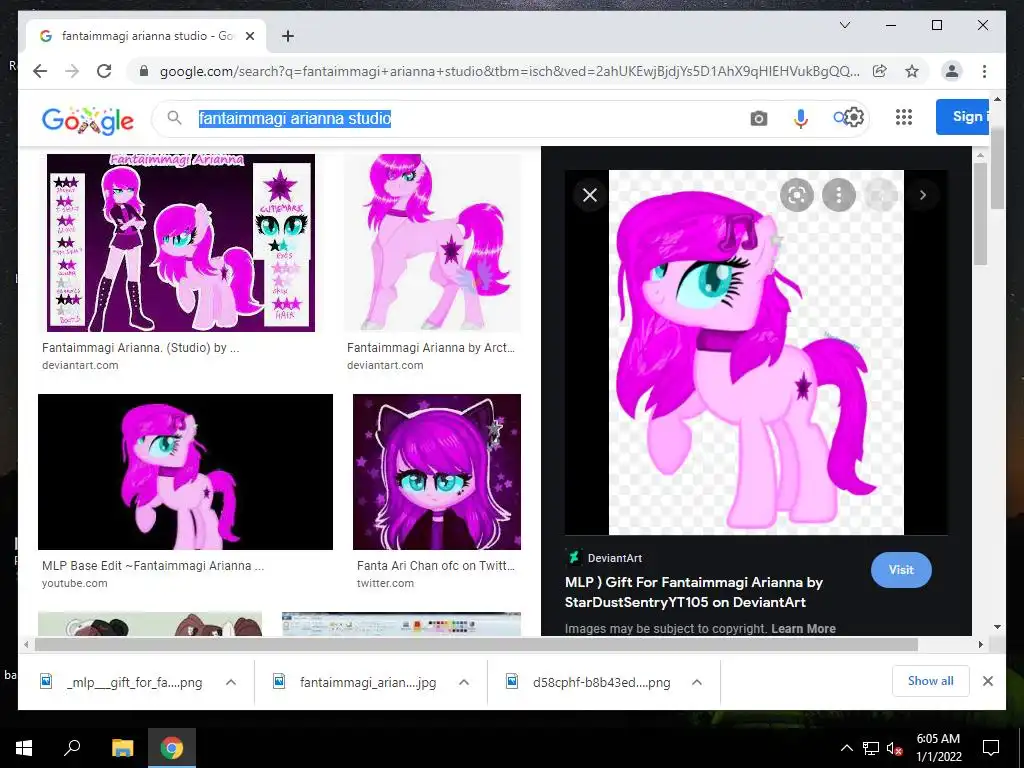The height and width of the screenshot is (768, 1024).
Task: Open the 'Fantaimmagi Arianna. (Studio) by' caption
Action: click(140, 347)
